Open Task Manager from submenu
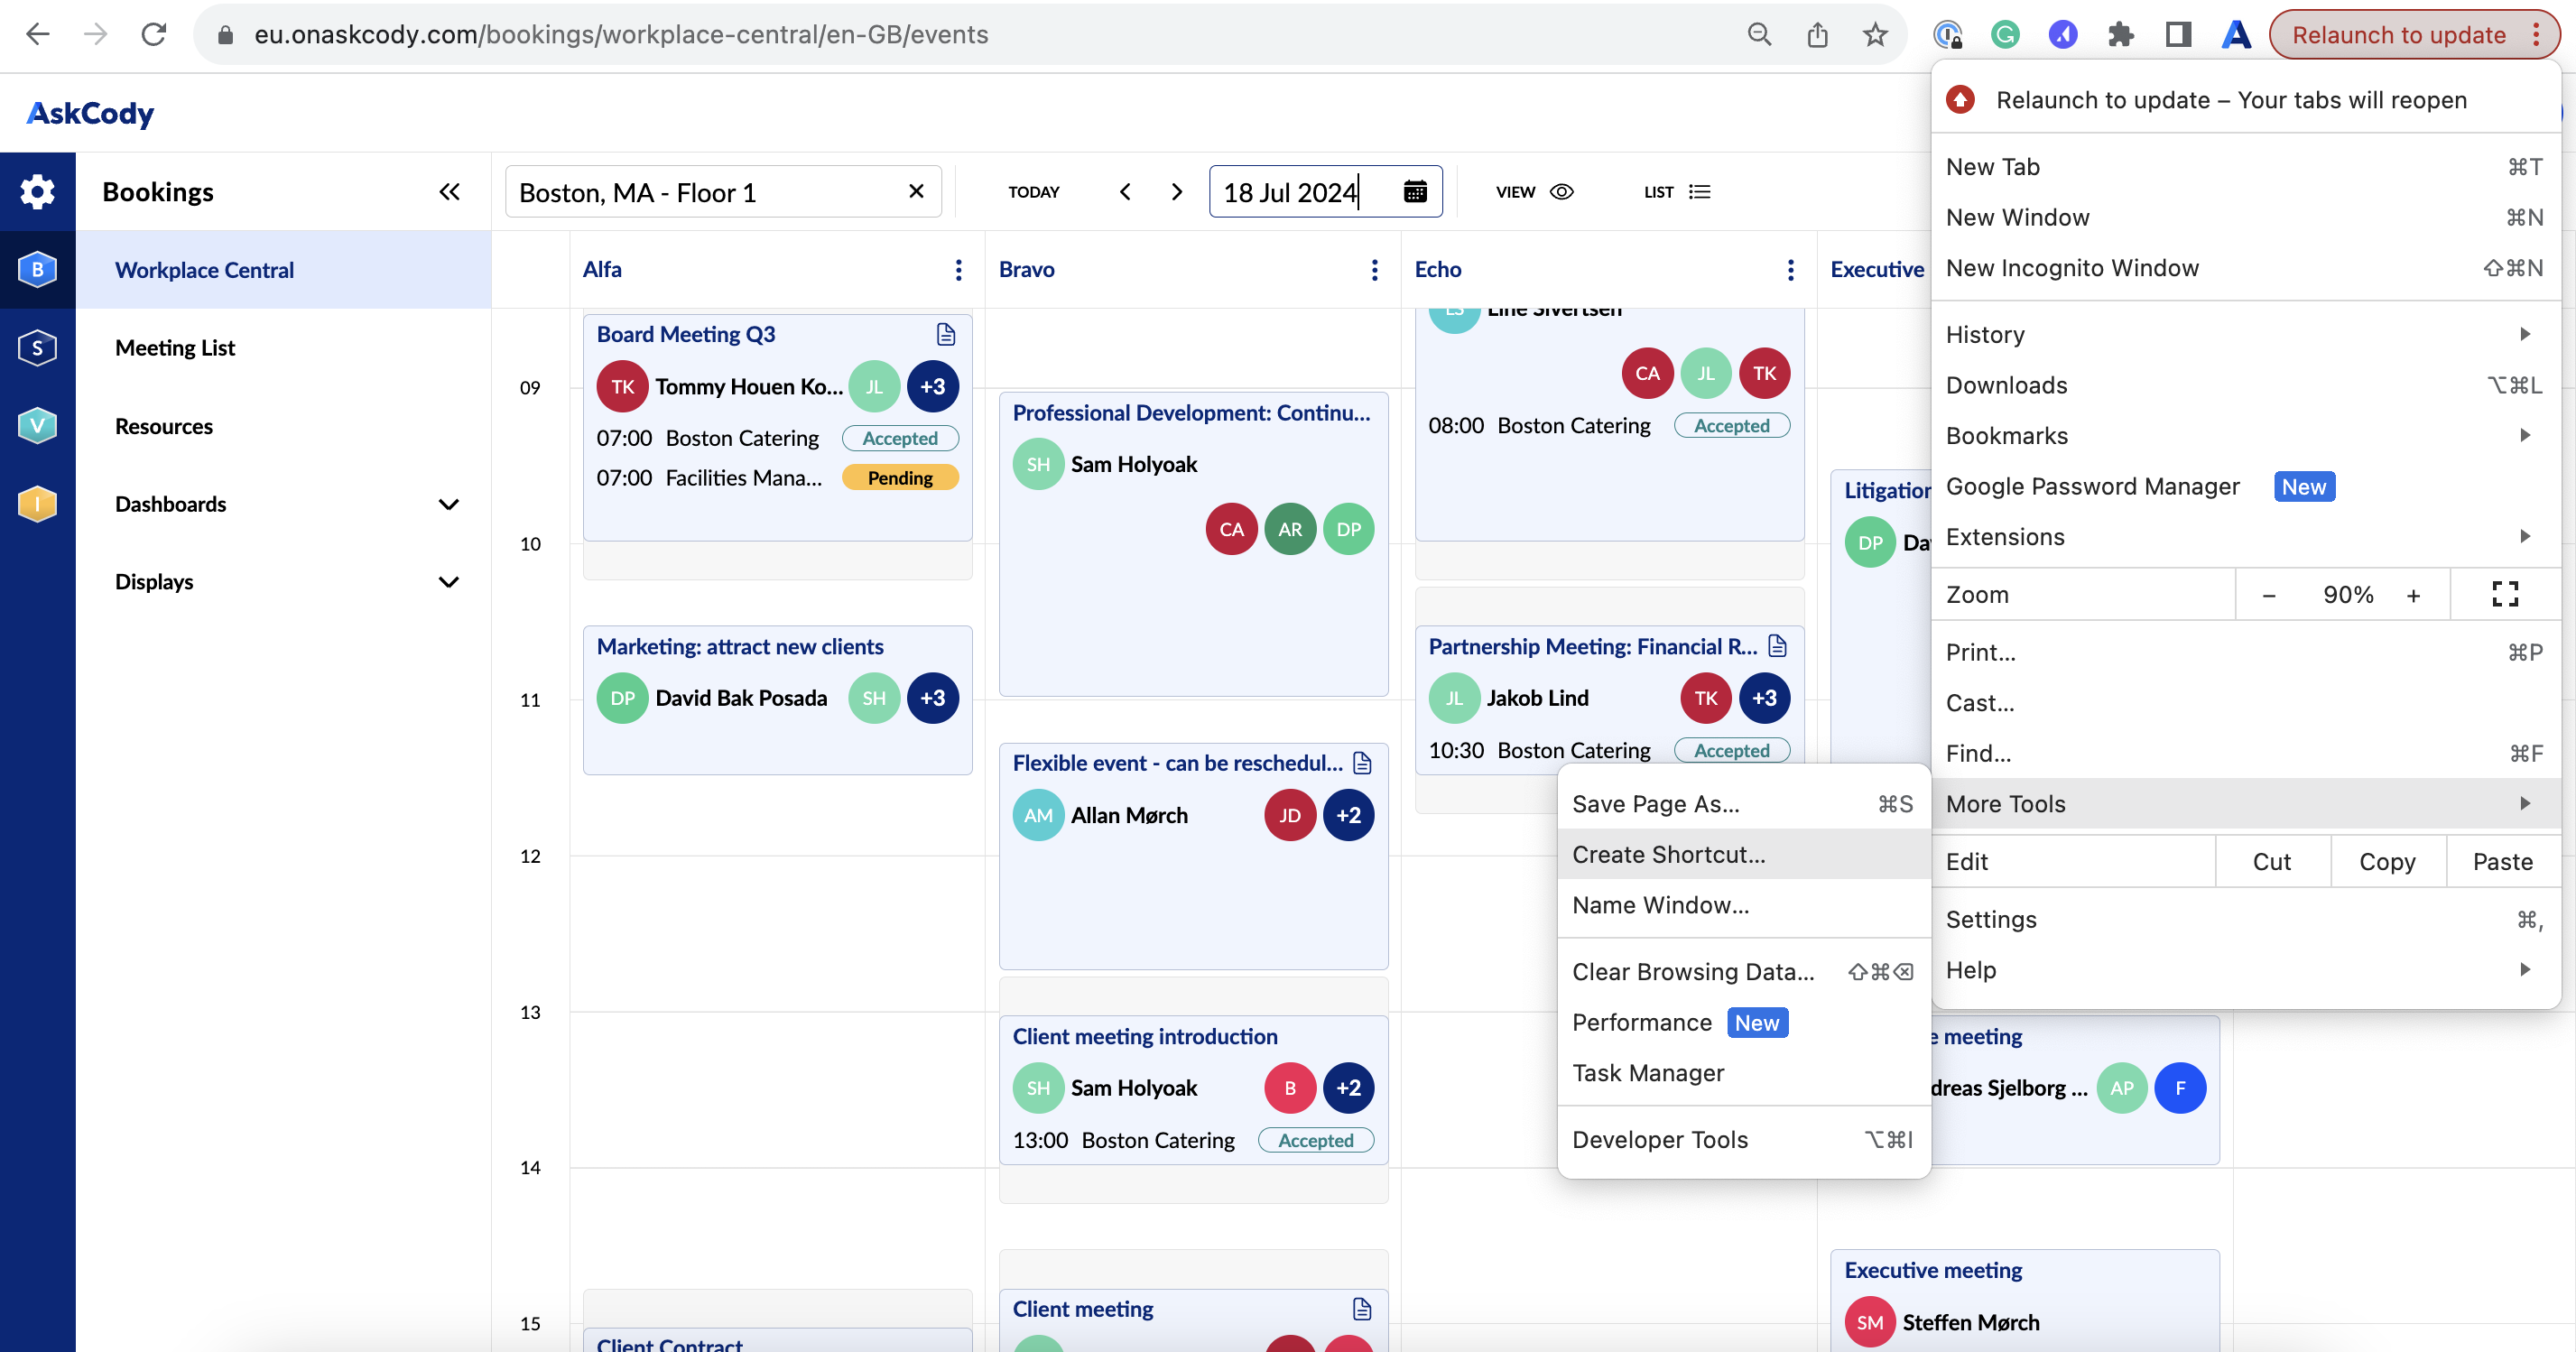Image resolution: width=2576 pixels, height=1352 pixels. (1743, 1072)
